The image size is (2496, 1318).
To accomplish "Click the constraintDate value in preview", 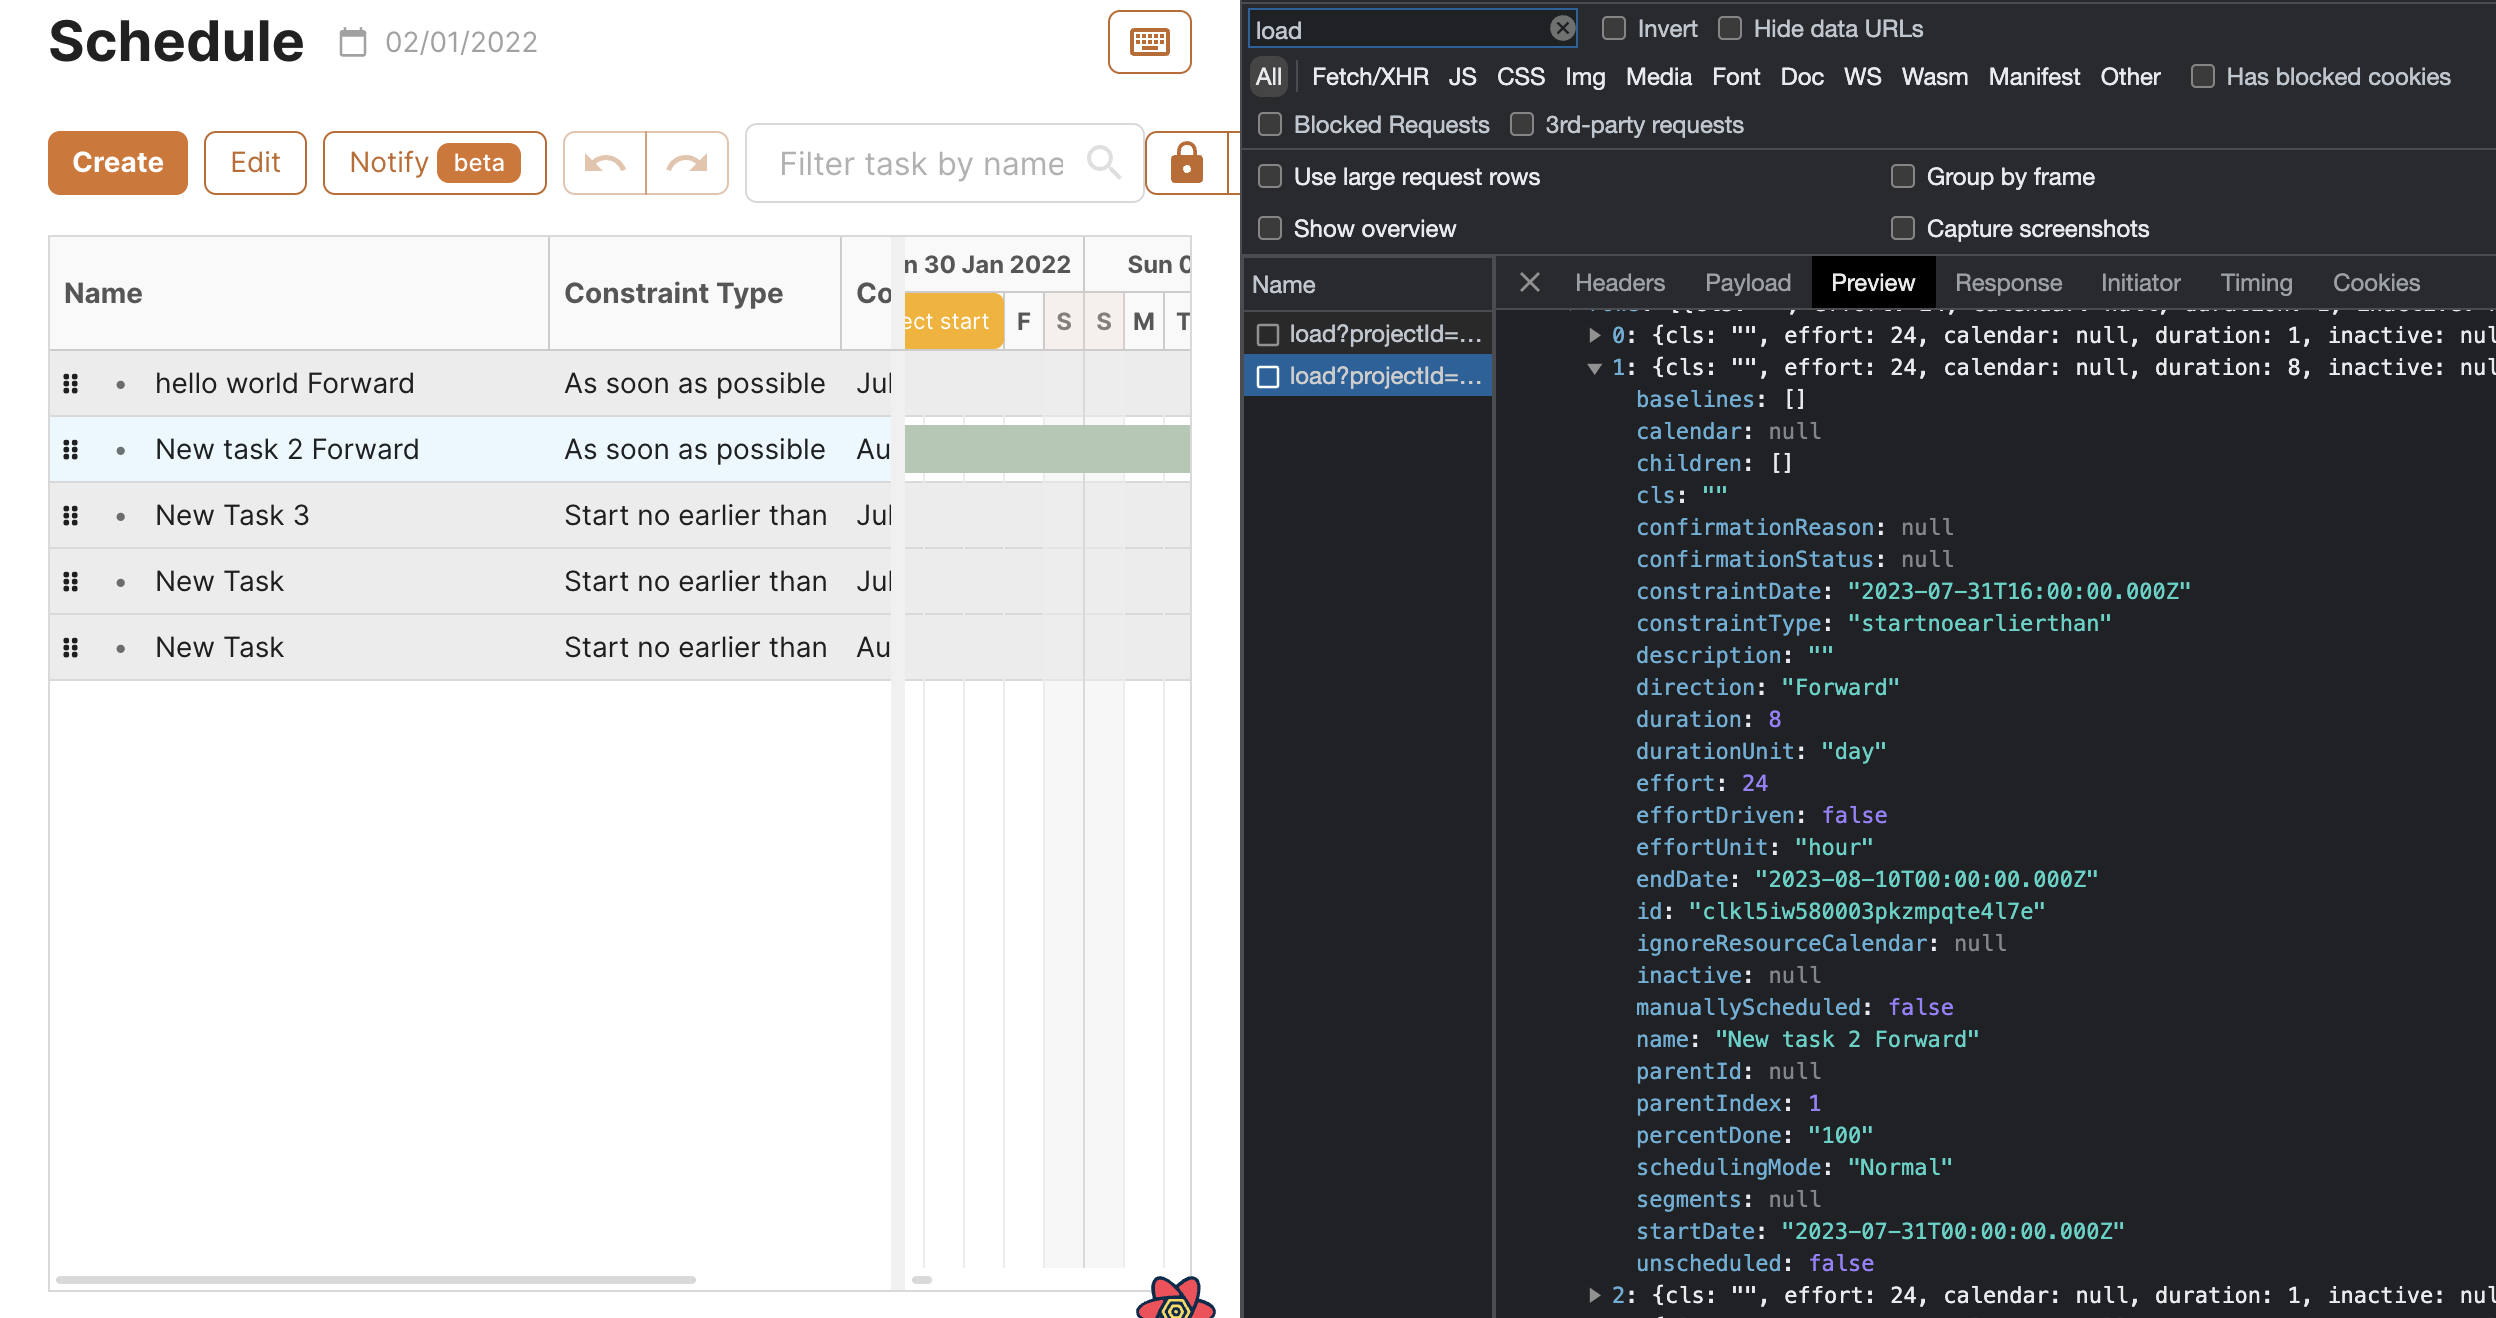I will coord(2018,591).
